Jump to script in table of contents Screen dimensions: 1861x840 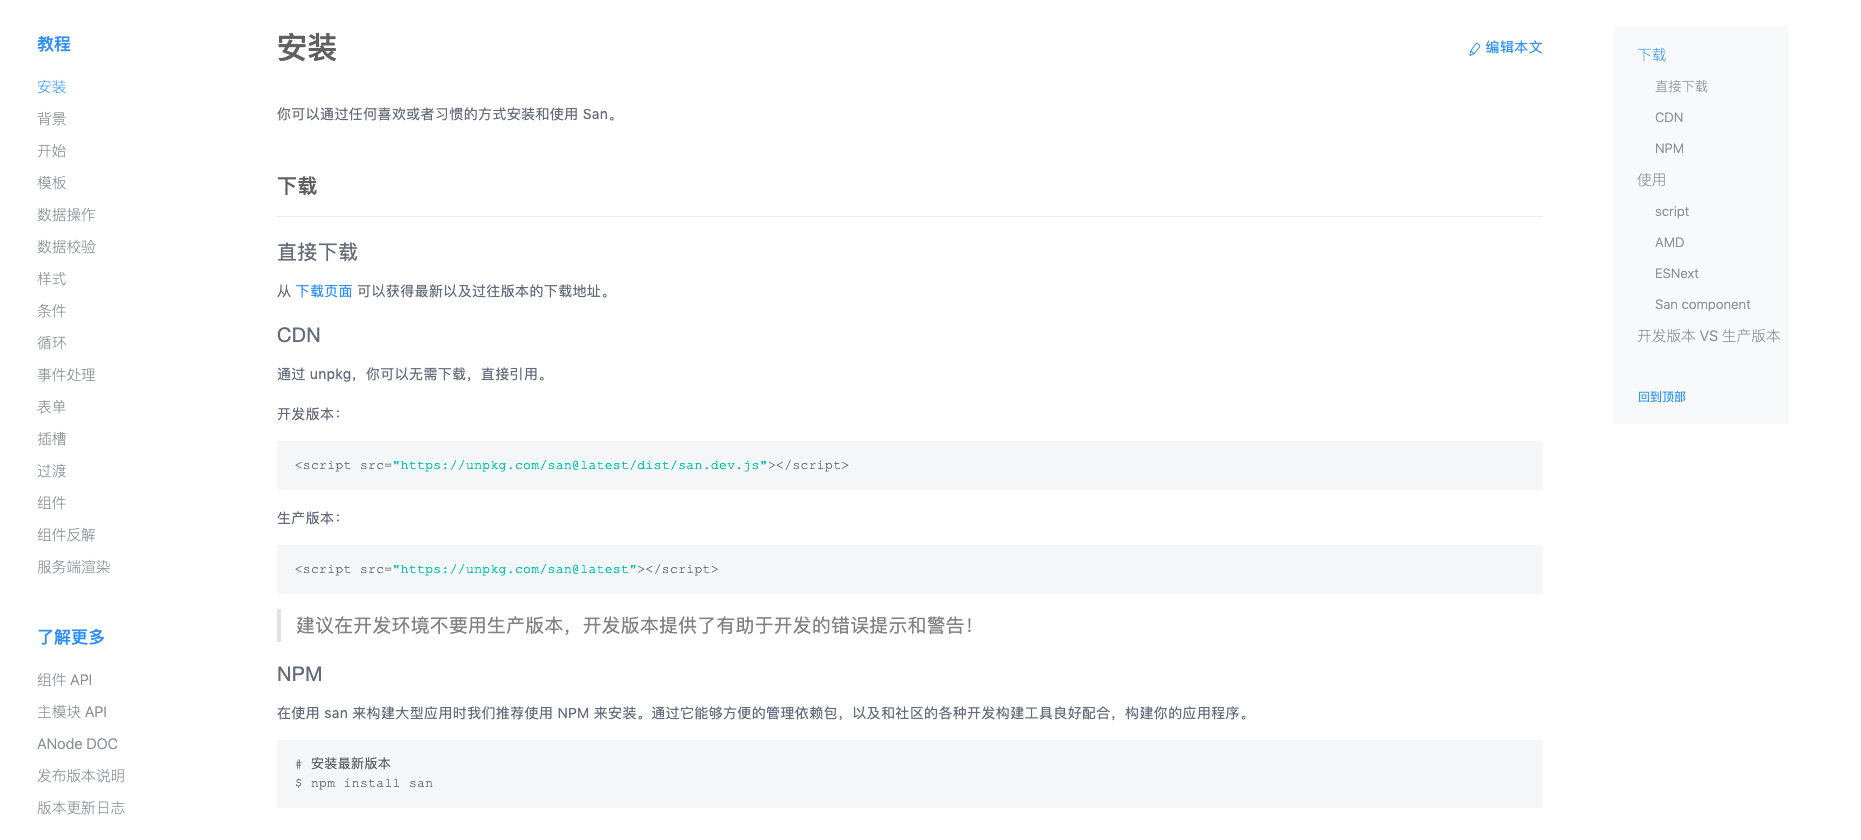coord(1672,212)
